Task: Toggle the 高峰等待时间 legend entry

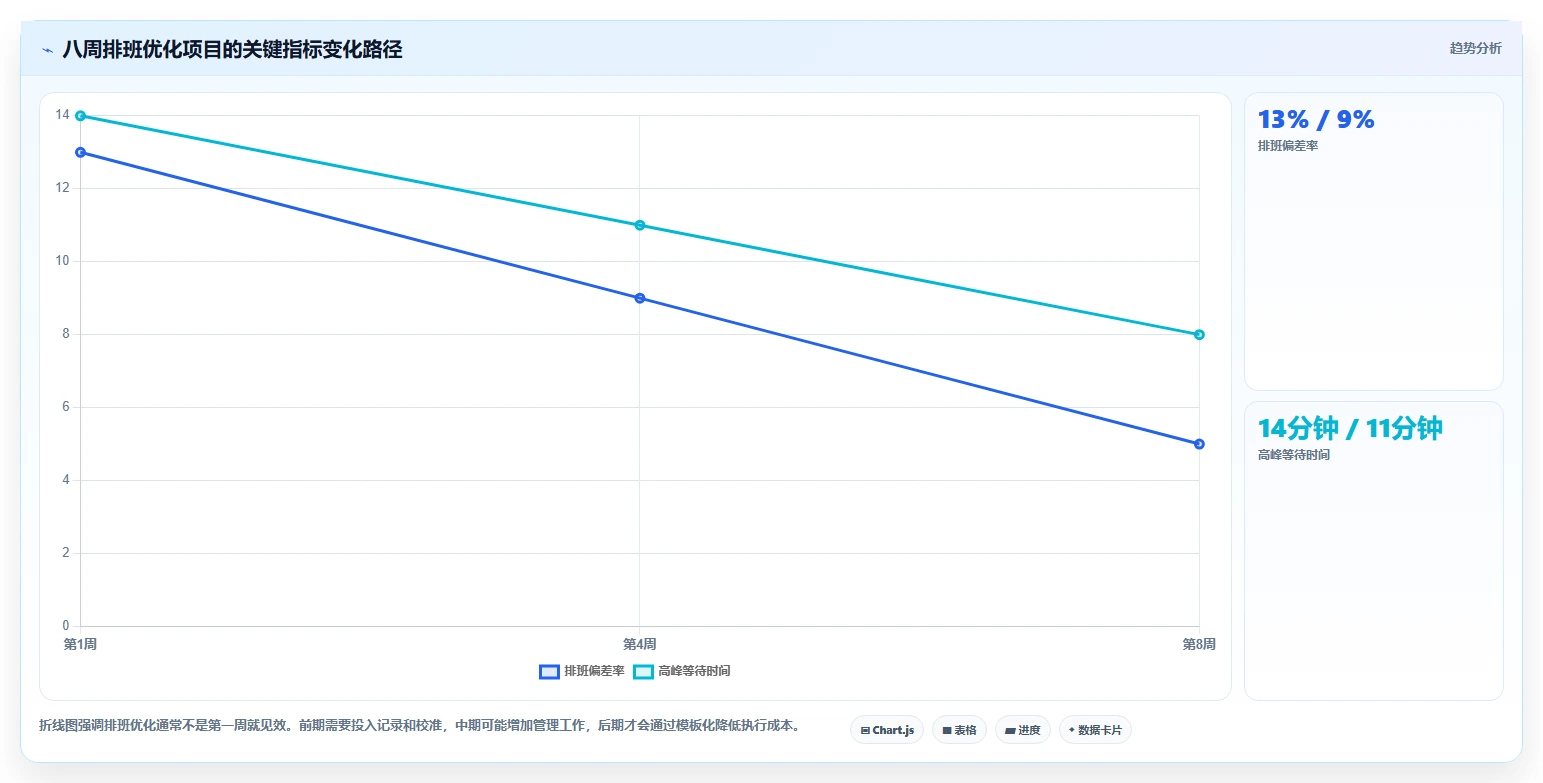Action: (682, 671)
